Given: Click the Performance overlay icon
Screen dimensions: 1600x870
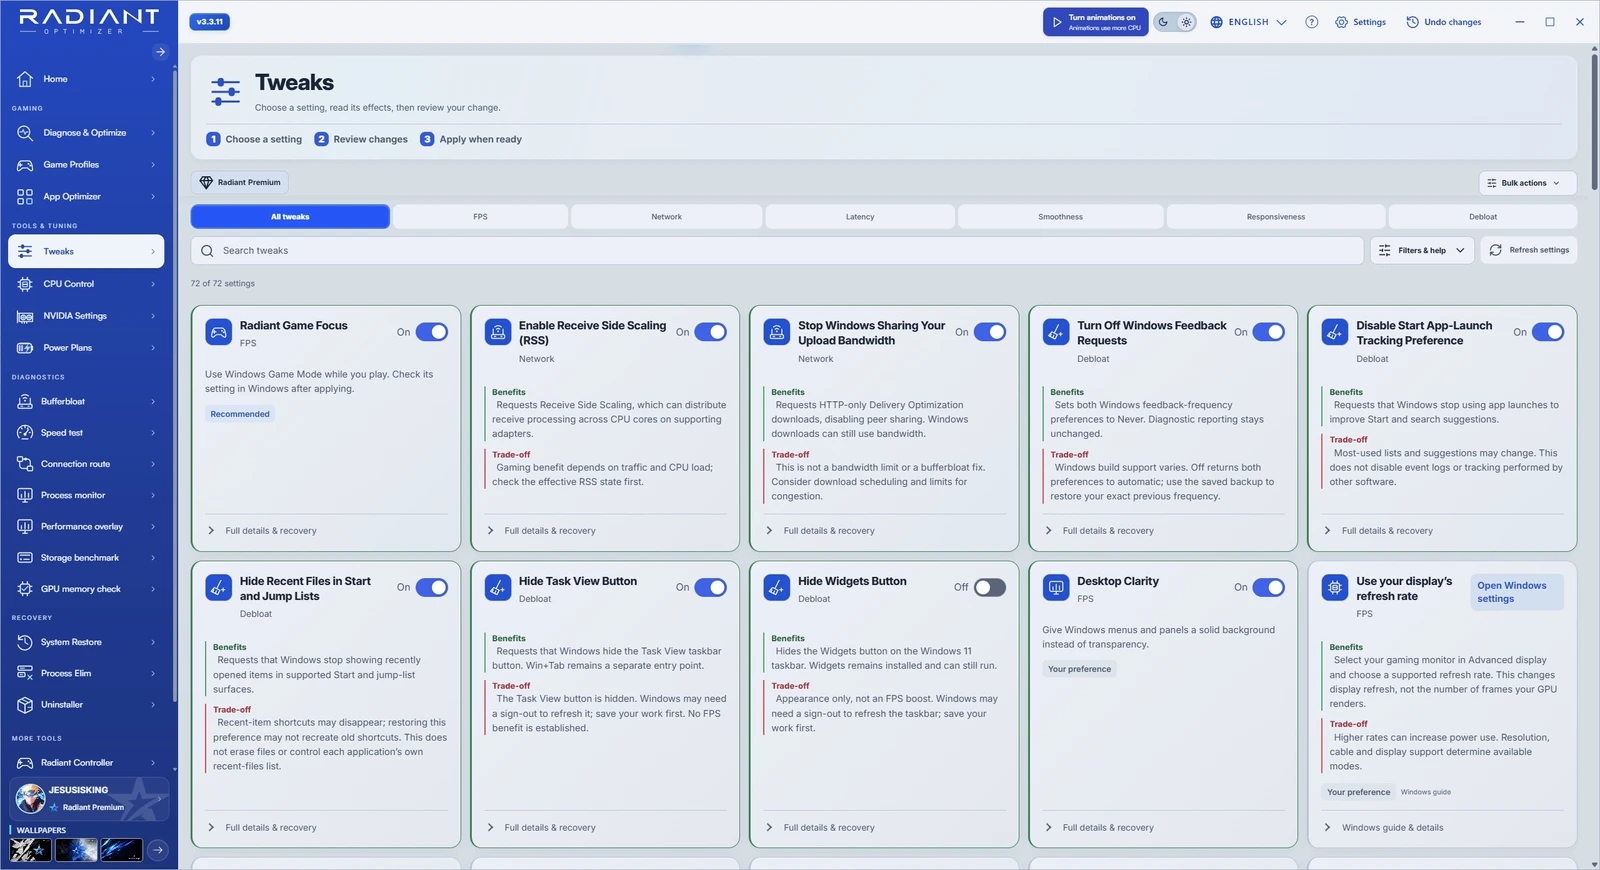Looking at the screenshot, I should 25,526.
